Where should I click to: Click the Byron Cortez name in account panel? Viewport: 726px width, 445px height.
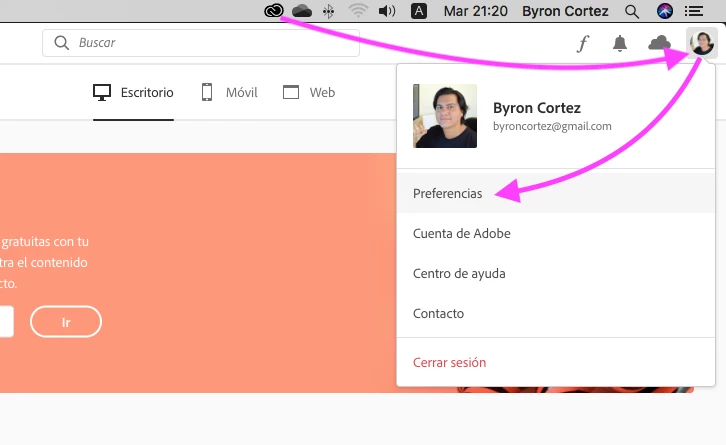coord(537,108)
